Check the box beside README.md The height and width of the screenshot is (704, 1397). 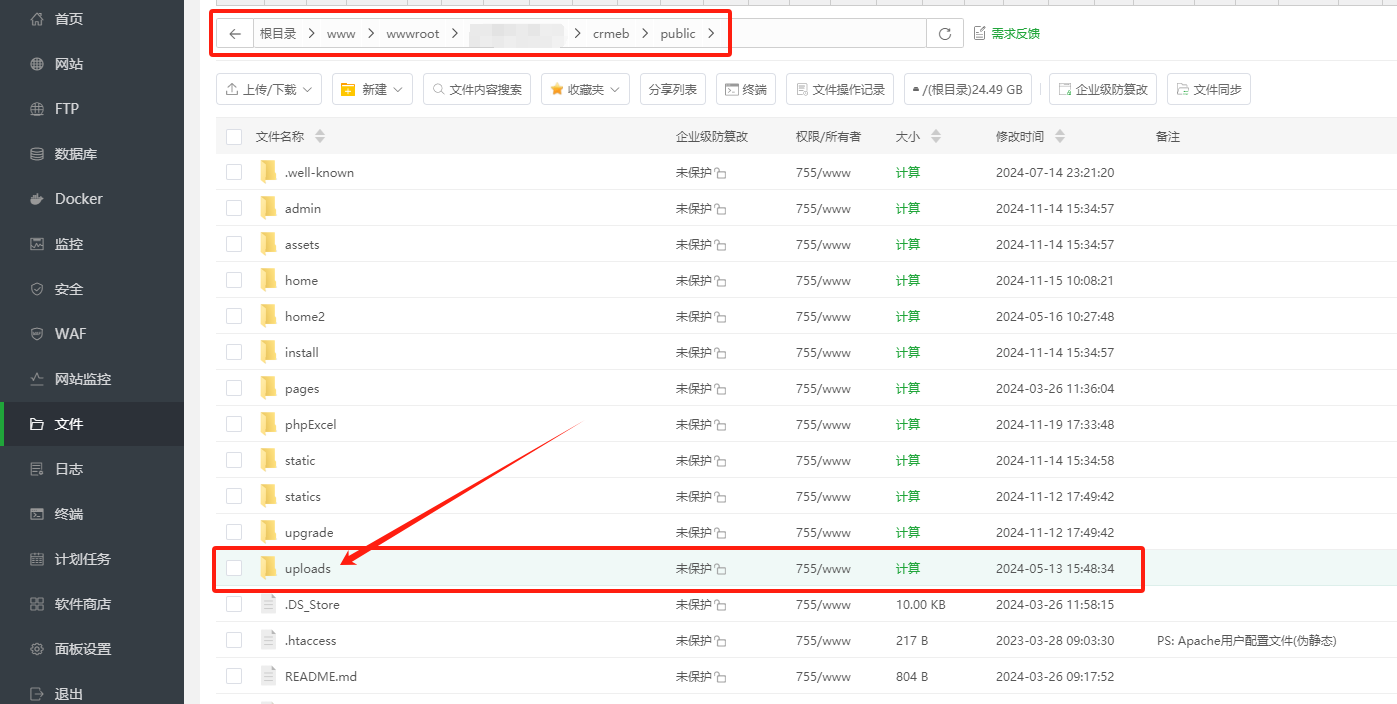coord(234,676)
